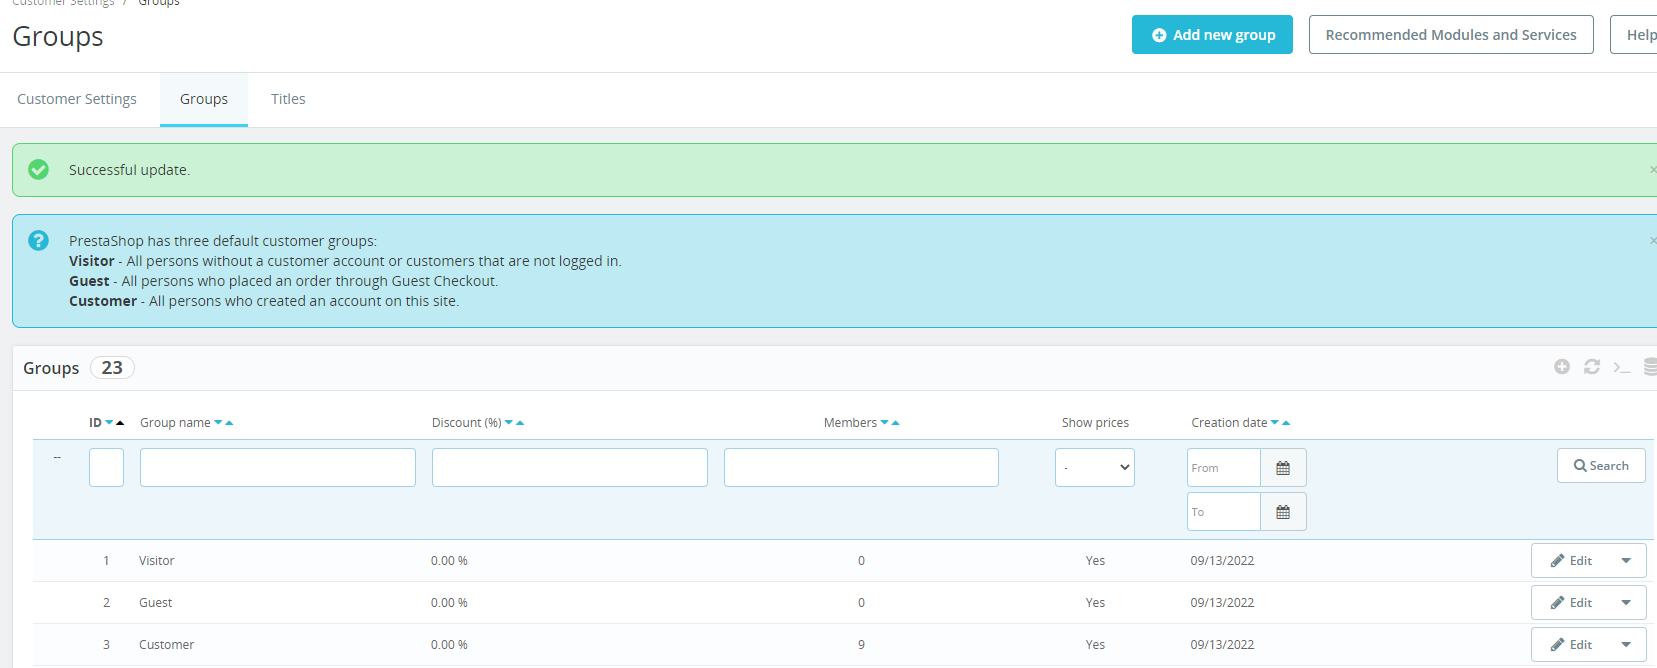Open the Show prices filter dropdown
This screenshot has width=1657, height=668.
tap(1095, 468)
